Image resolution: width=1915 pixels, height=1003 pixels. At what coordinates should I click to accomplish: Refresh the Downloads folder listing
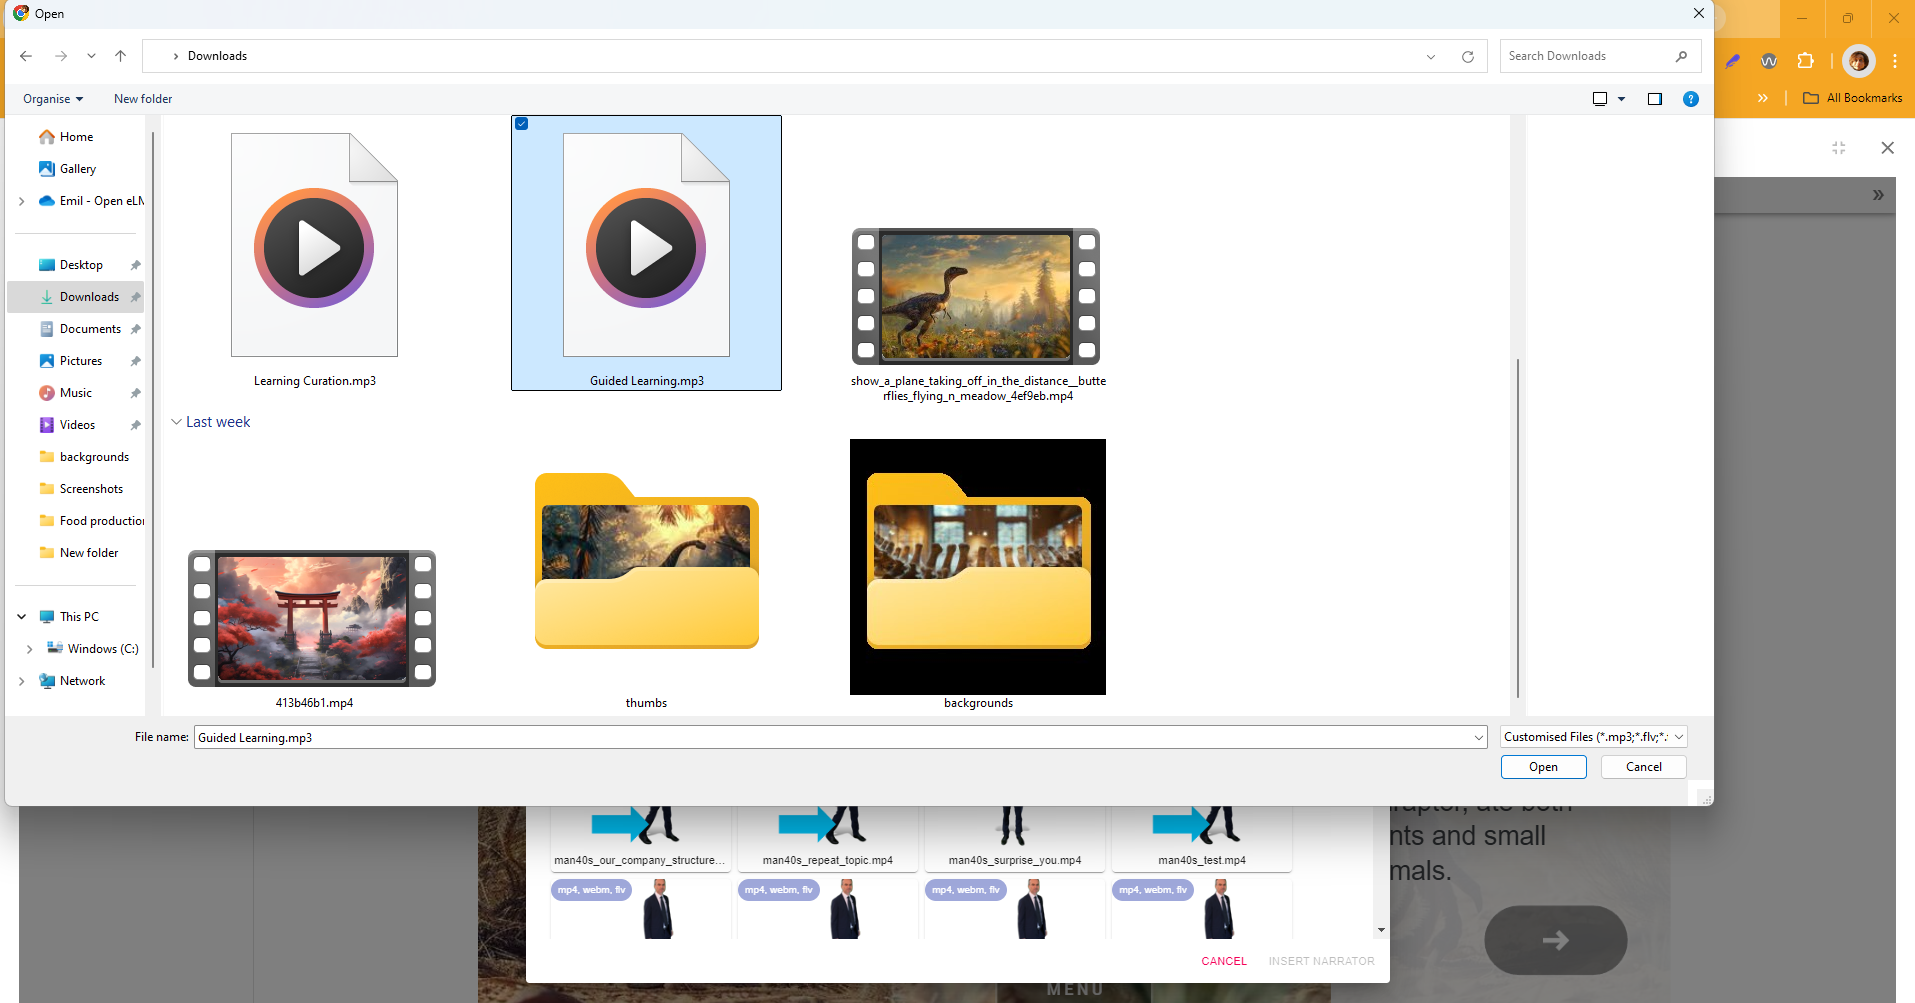click(x=1467, y=56)
